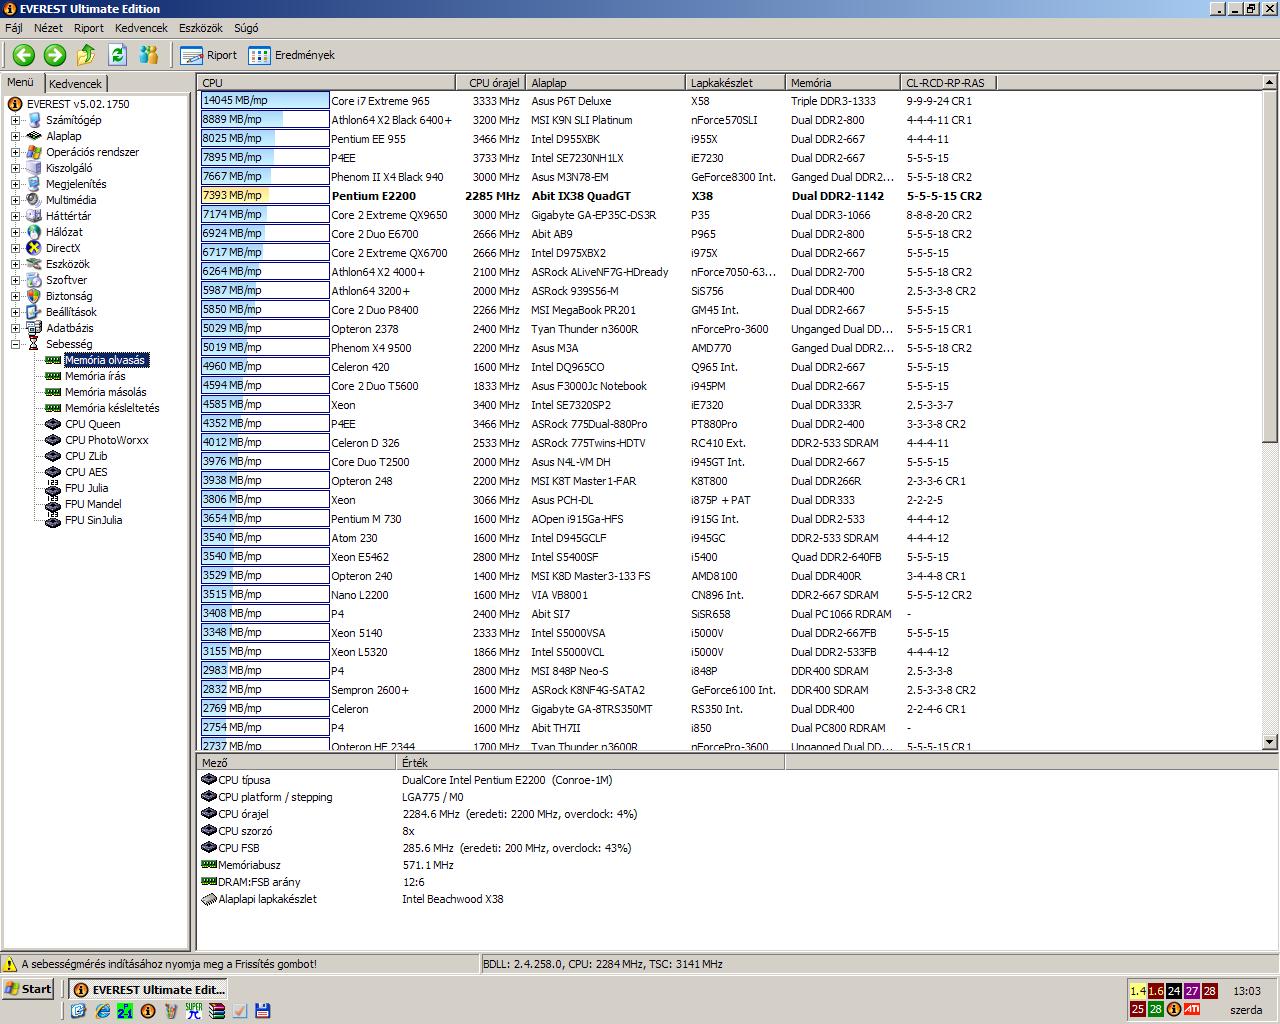This screenshot has width=1280, height=1024.
Task: Click the green Forward arrow toolbar icon
Action: coord(55,55)
